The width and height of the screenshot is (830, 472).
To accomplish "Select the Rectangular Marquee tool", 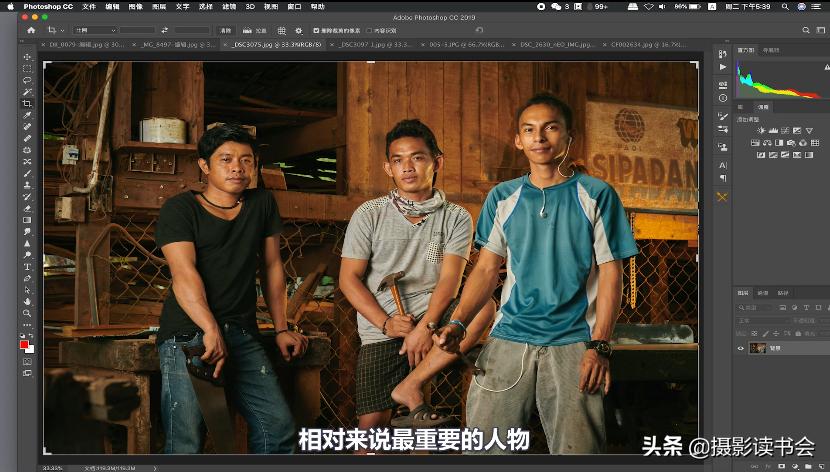I will 27,68.
